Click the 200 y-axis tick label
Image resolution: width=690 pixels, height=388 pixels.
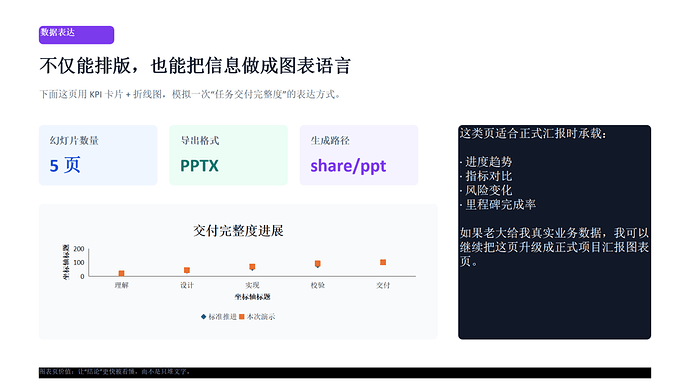pos(79,249)
